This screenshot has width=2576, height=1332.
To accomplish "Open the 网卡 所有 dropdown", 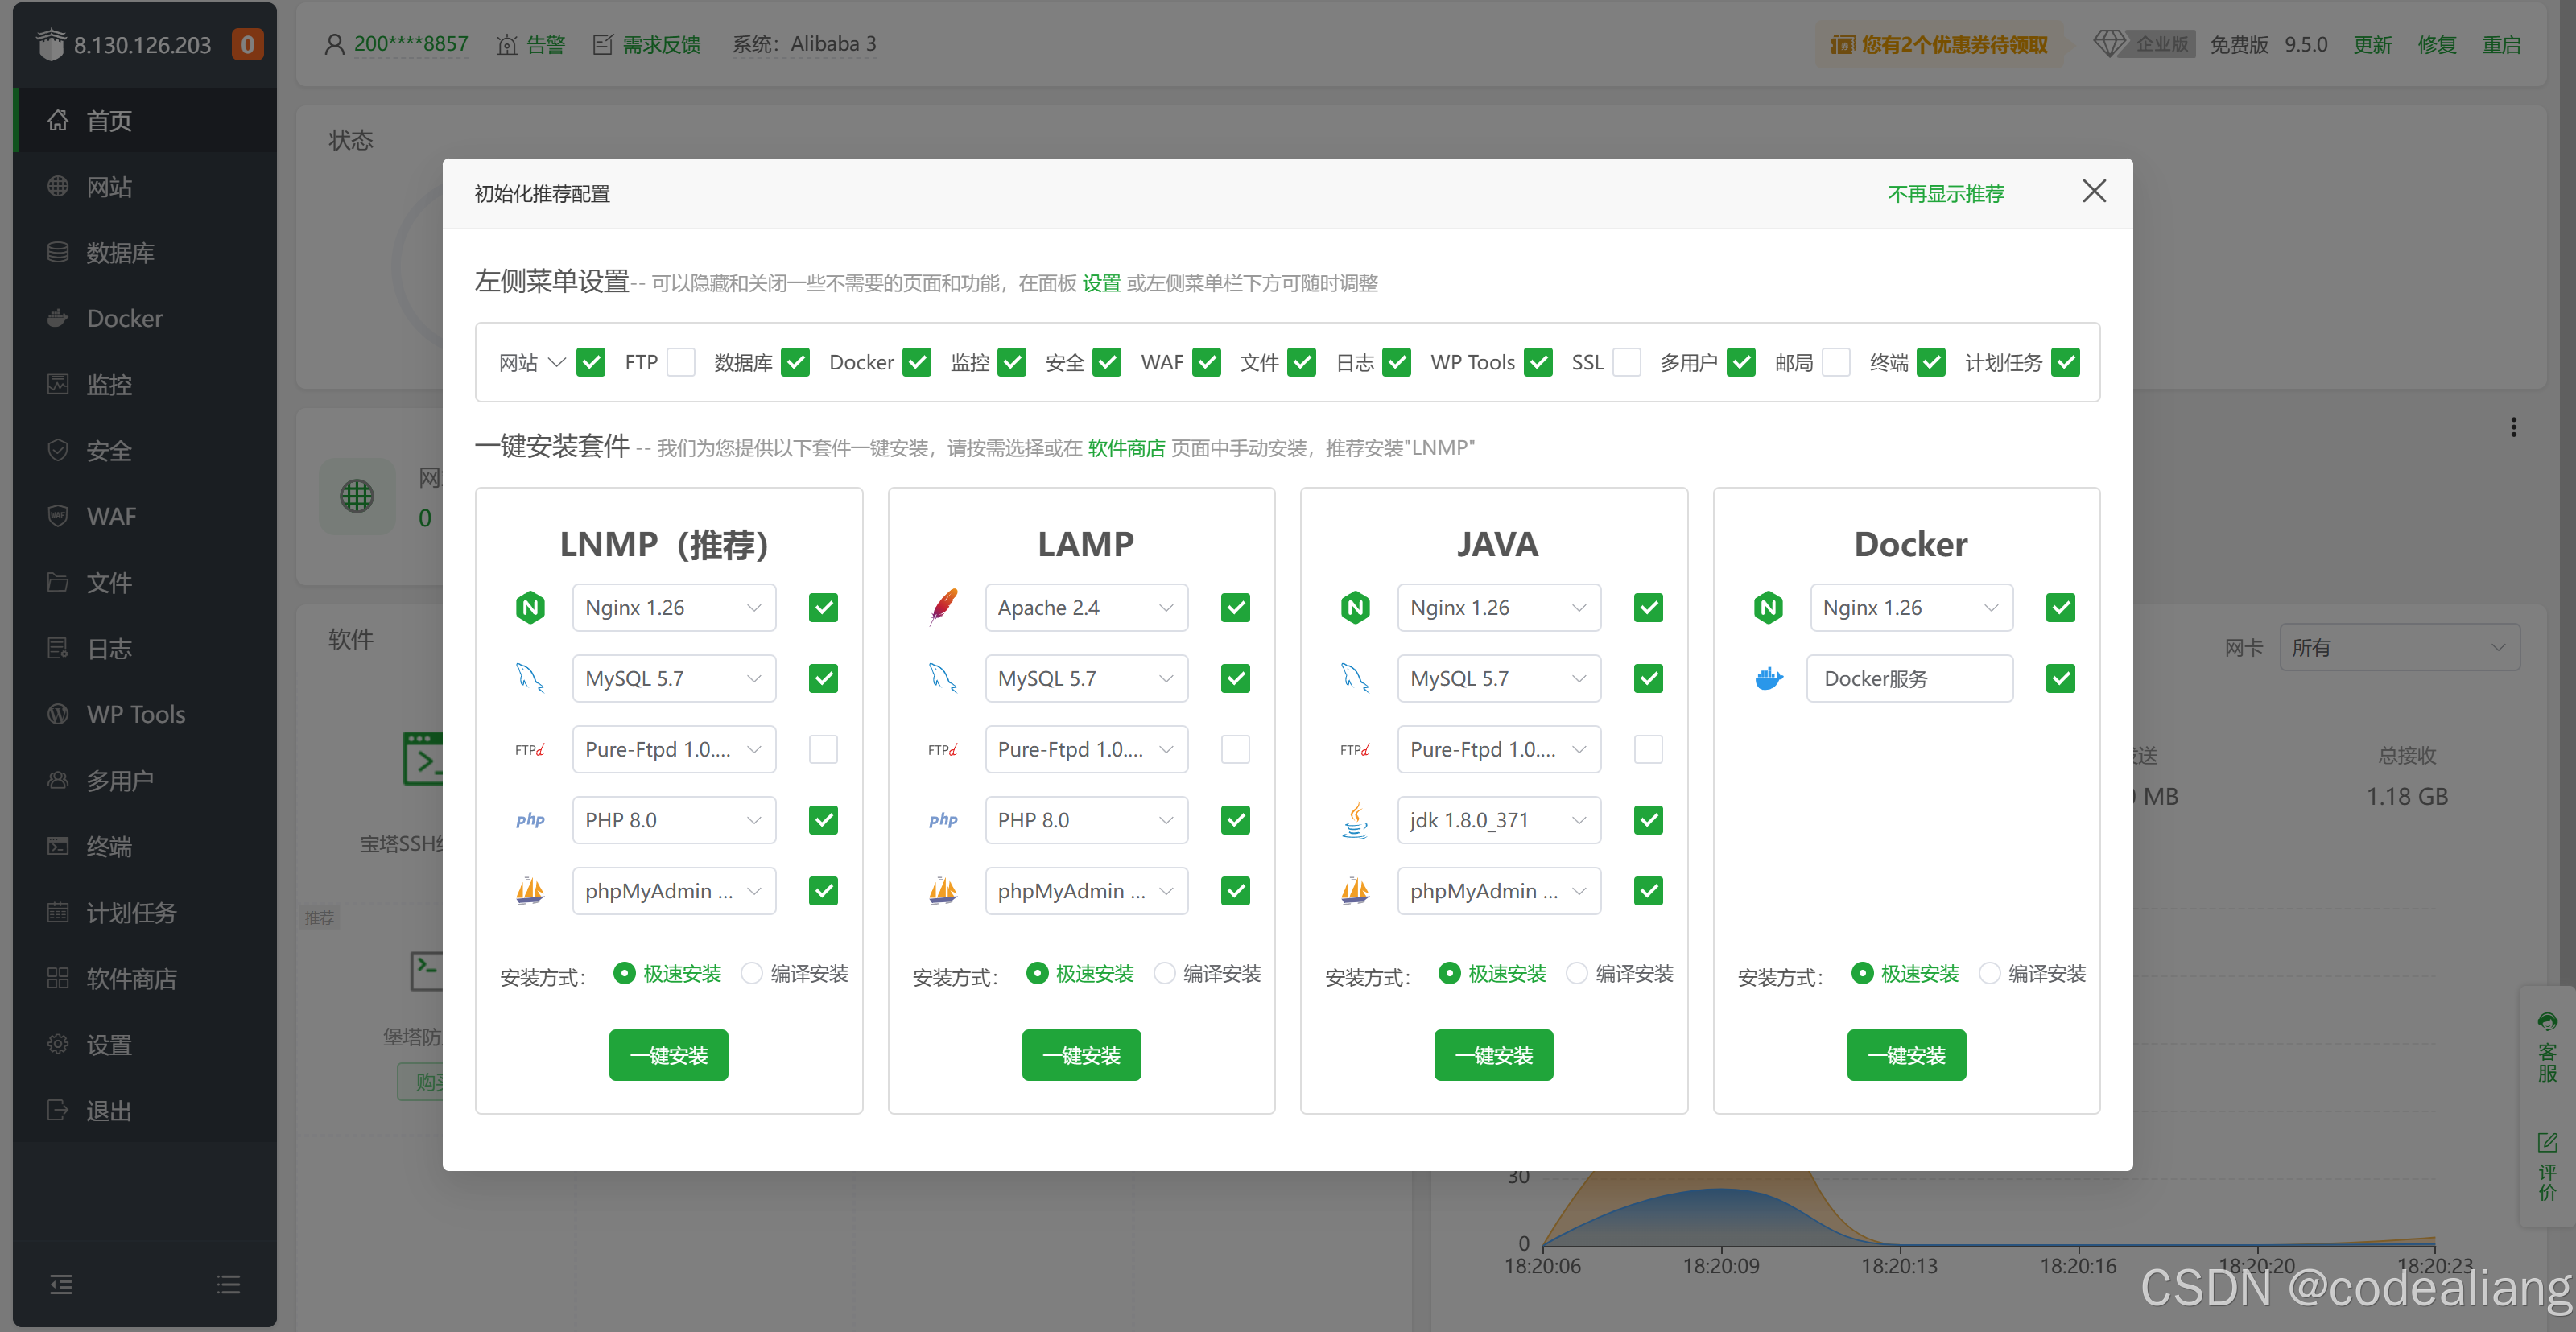I will click(x=2400, y=647).
